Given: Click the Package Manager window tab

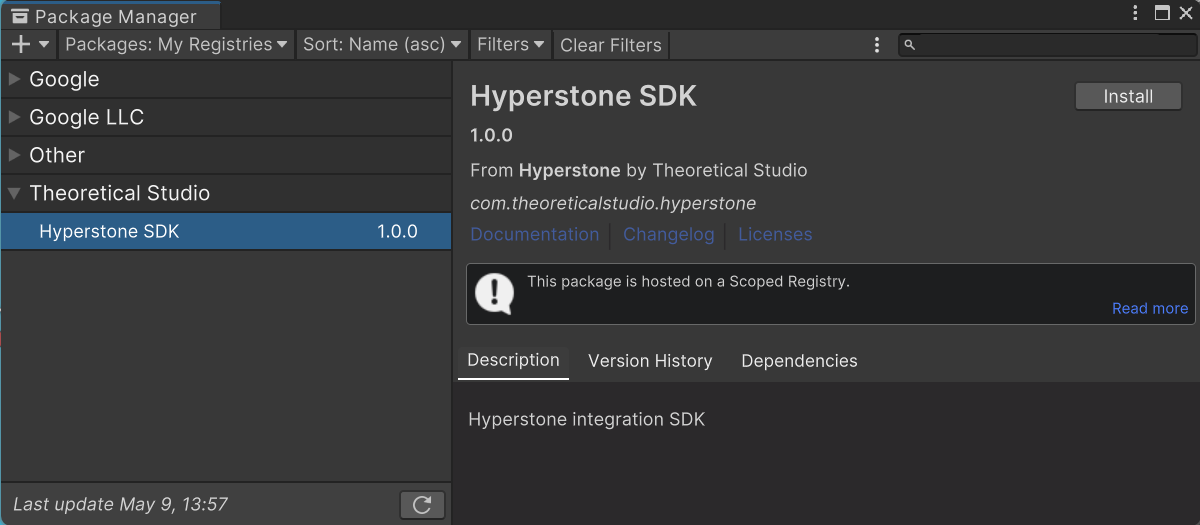Looking at the screenshot, I should [x=110, y=16].
